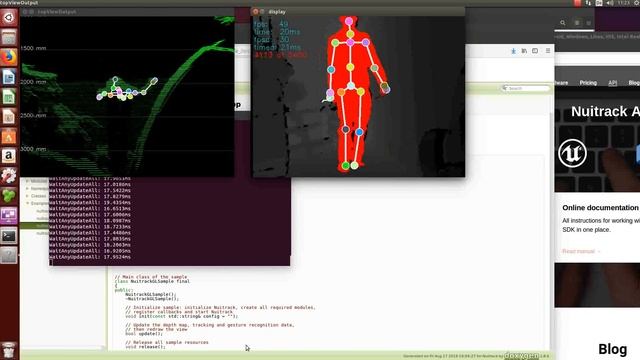Screen dimensions: 640x360
Task: Launch Firefox from the launcher
Action: click(9, 57)
